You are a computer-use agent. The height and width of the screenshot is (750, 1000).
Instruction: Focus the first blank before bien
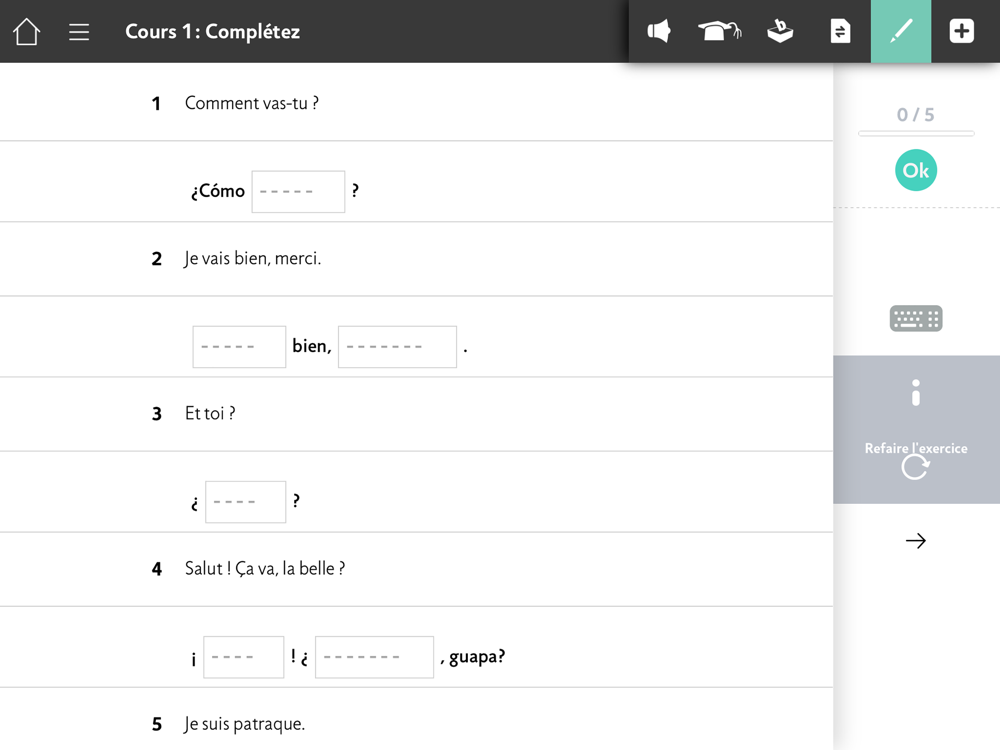(239, 346)
